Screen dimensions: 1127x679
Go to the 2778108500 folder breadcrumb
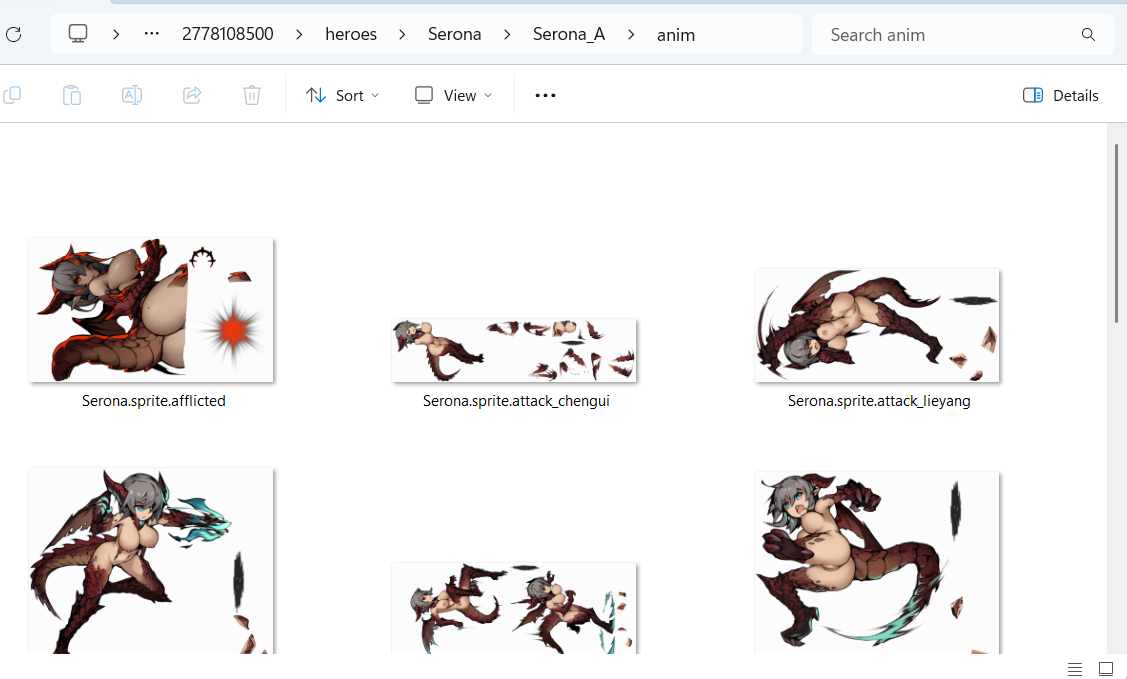[228, 34]
